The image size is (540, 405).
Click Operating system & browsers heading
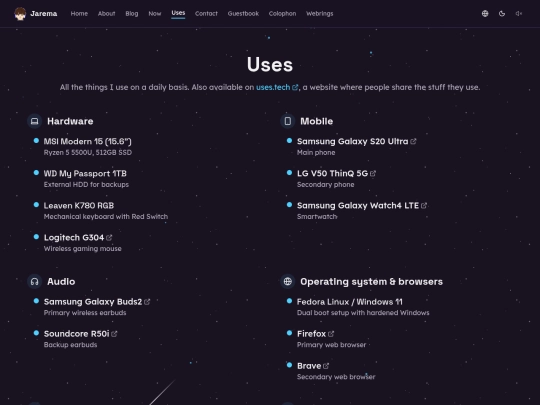coord(372,282)
